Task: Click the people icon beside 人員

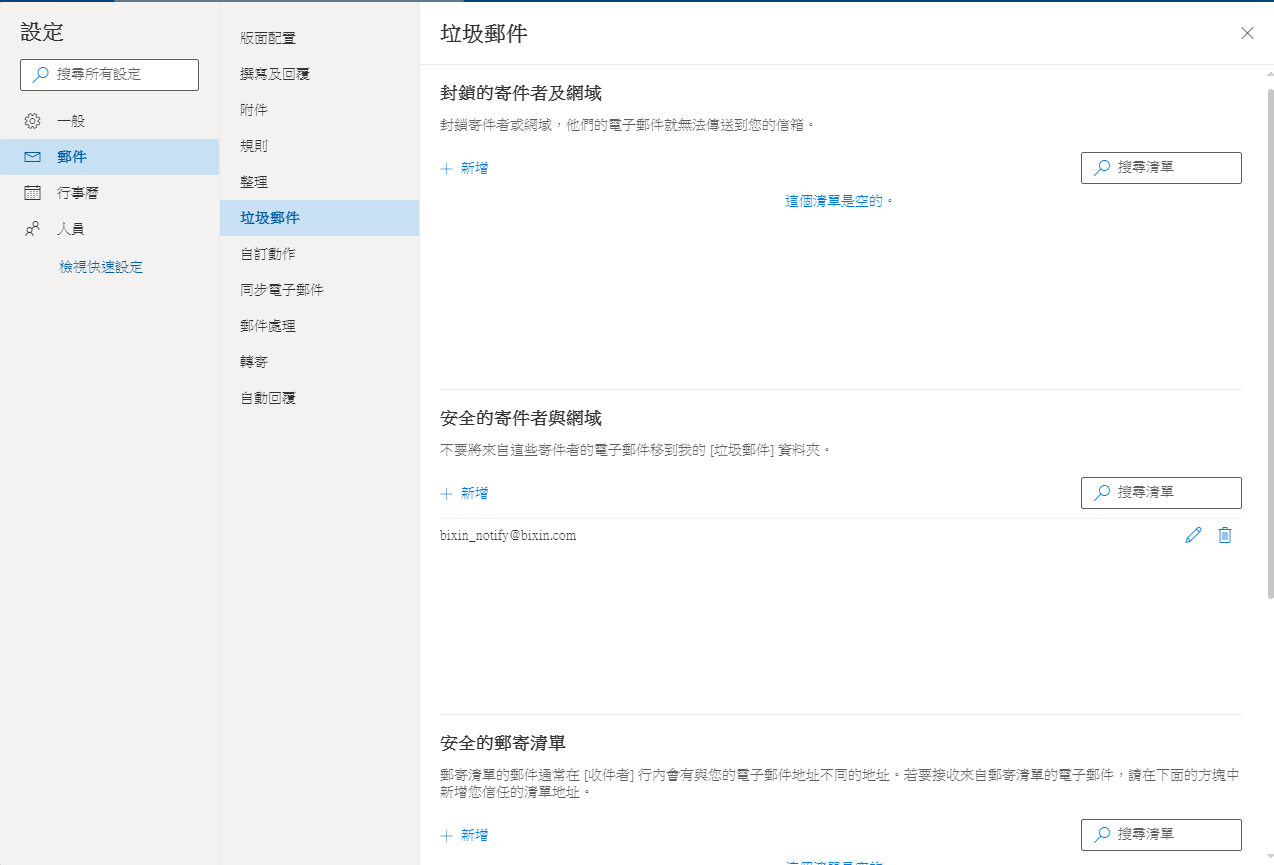Action: (x=32, y=229)
